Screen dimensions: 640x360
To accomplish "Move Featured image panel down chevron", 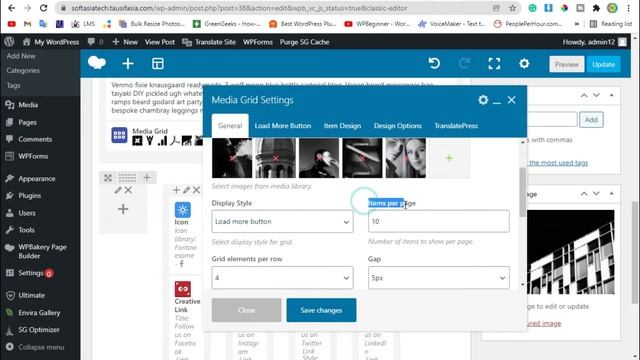I will [x=596, y=193].
